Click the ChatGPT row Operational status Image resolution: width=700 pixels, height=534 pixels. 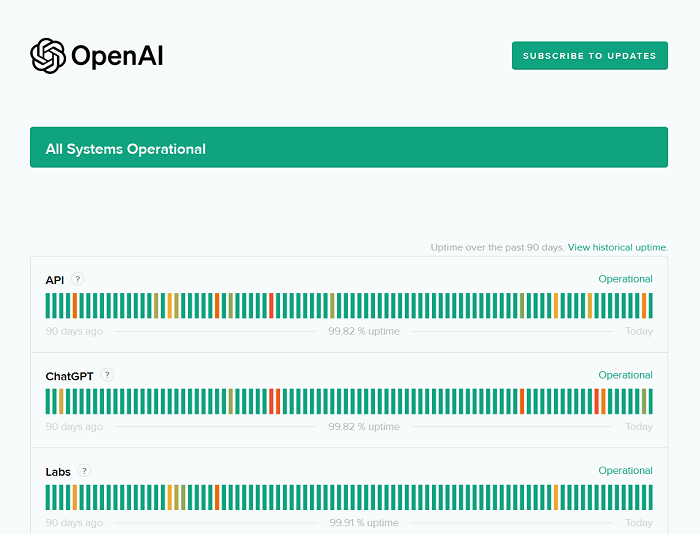625,375
